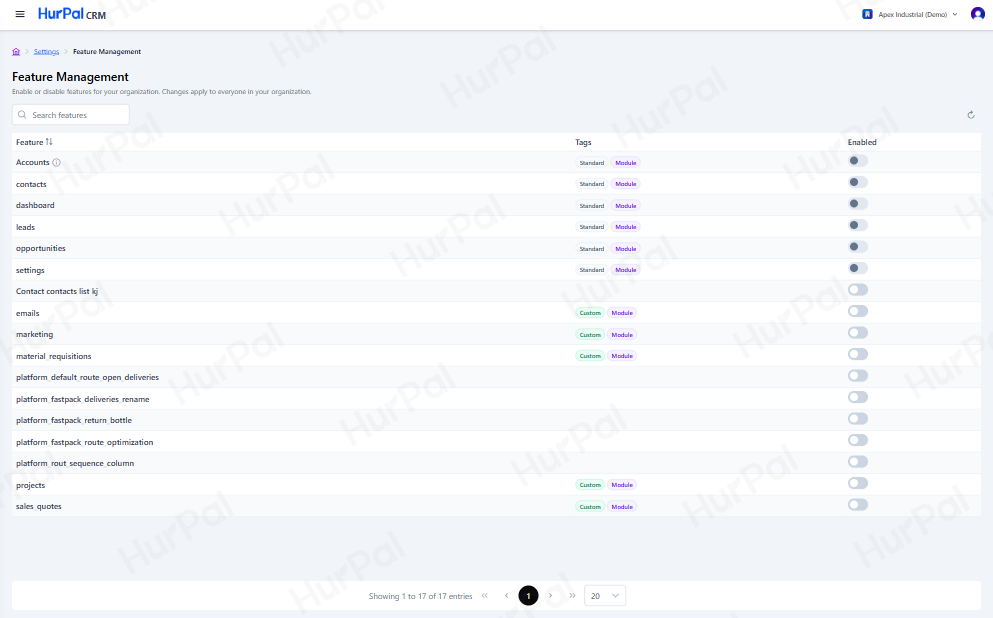Enable platform_fastpack_return_bottle feature
Image resolution: width=993 pixels, height=618 pixels.
click(858, 419)
